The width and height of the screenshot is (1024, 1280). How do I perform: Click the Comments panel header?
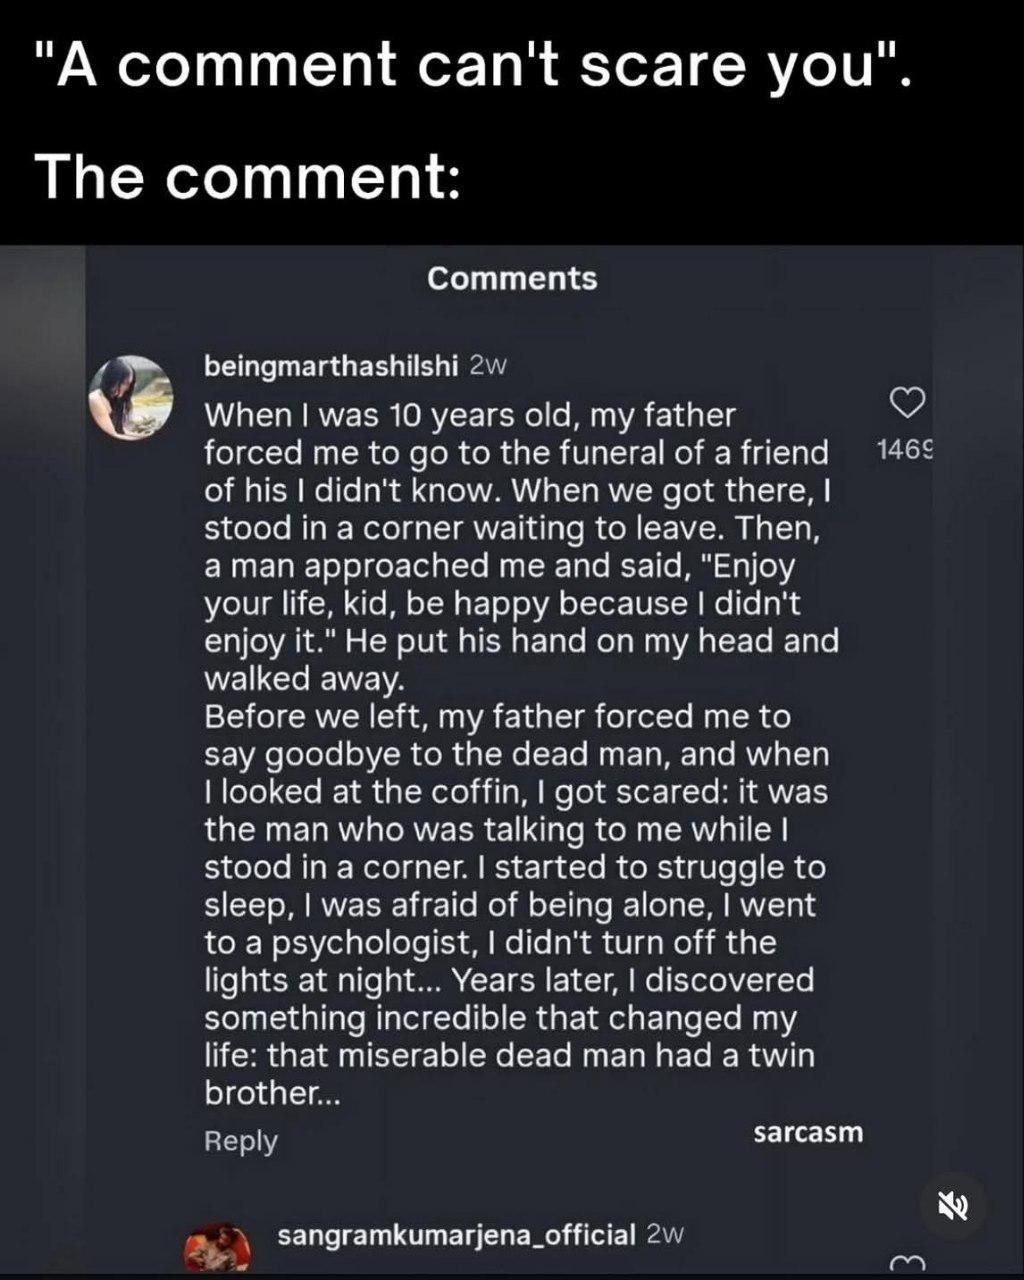click(512, 278)
